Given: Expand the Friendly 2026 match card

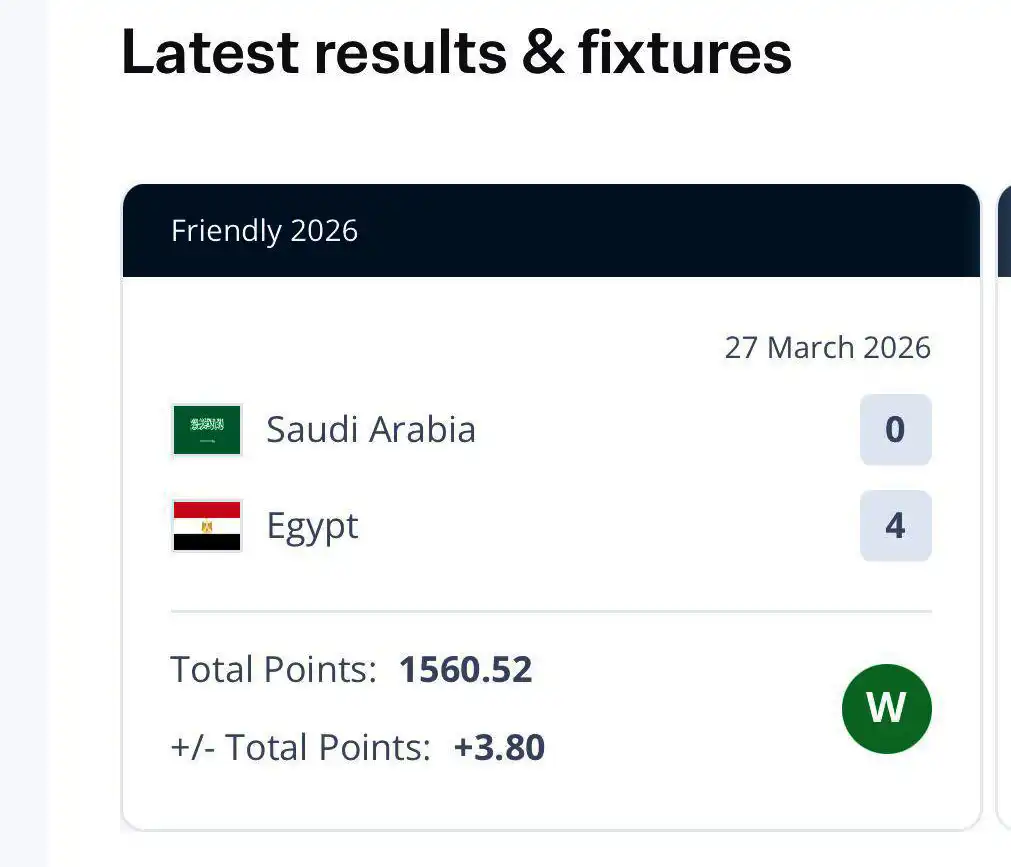Looking at the screenshot, I should (550, 500).
